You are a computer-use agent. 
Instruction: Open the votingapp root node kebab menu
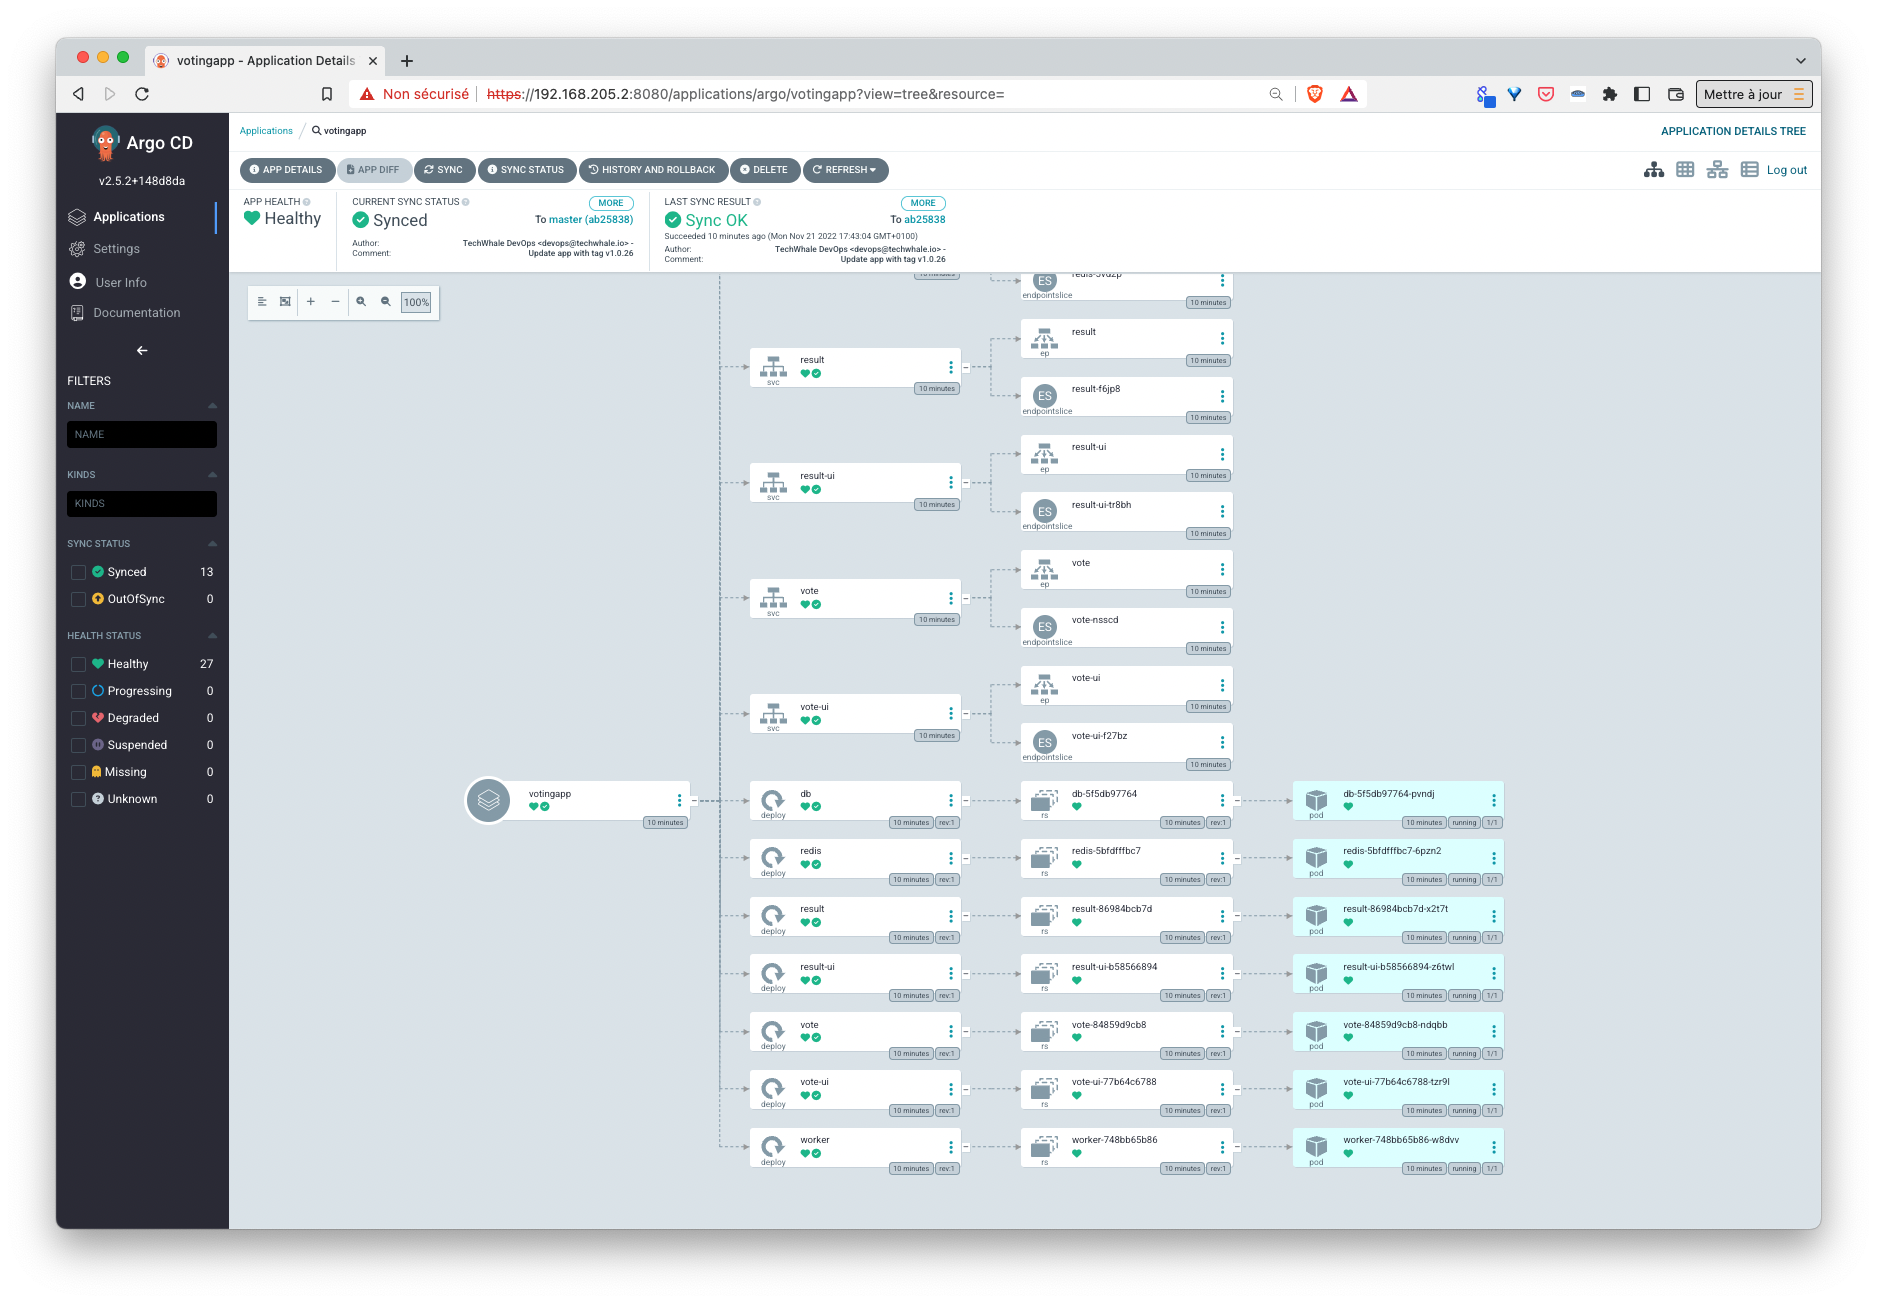point(679,800)
